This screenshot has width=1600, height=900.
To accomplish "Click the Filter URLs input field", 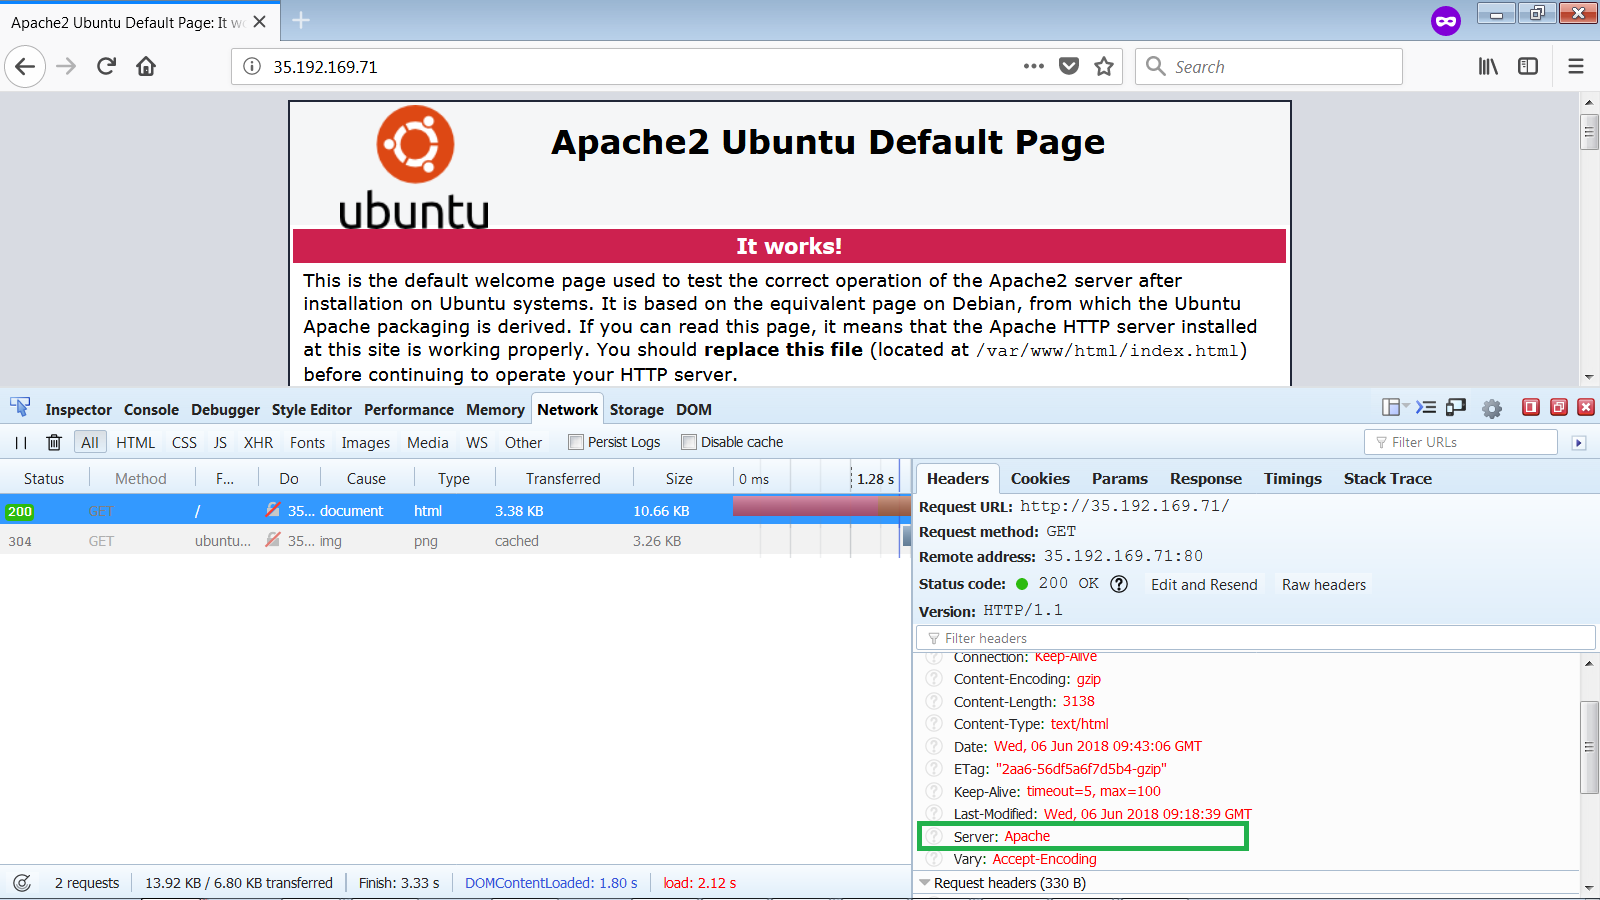I will [x=1460, y=442].
